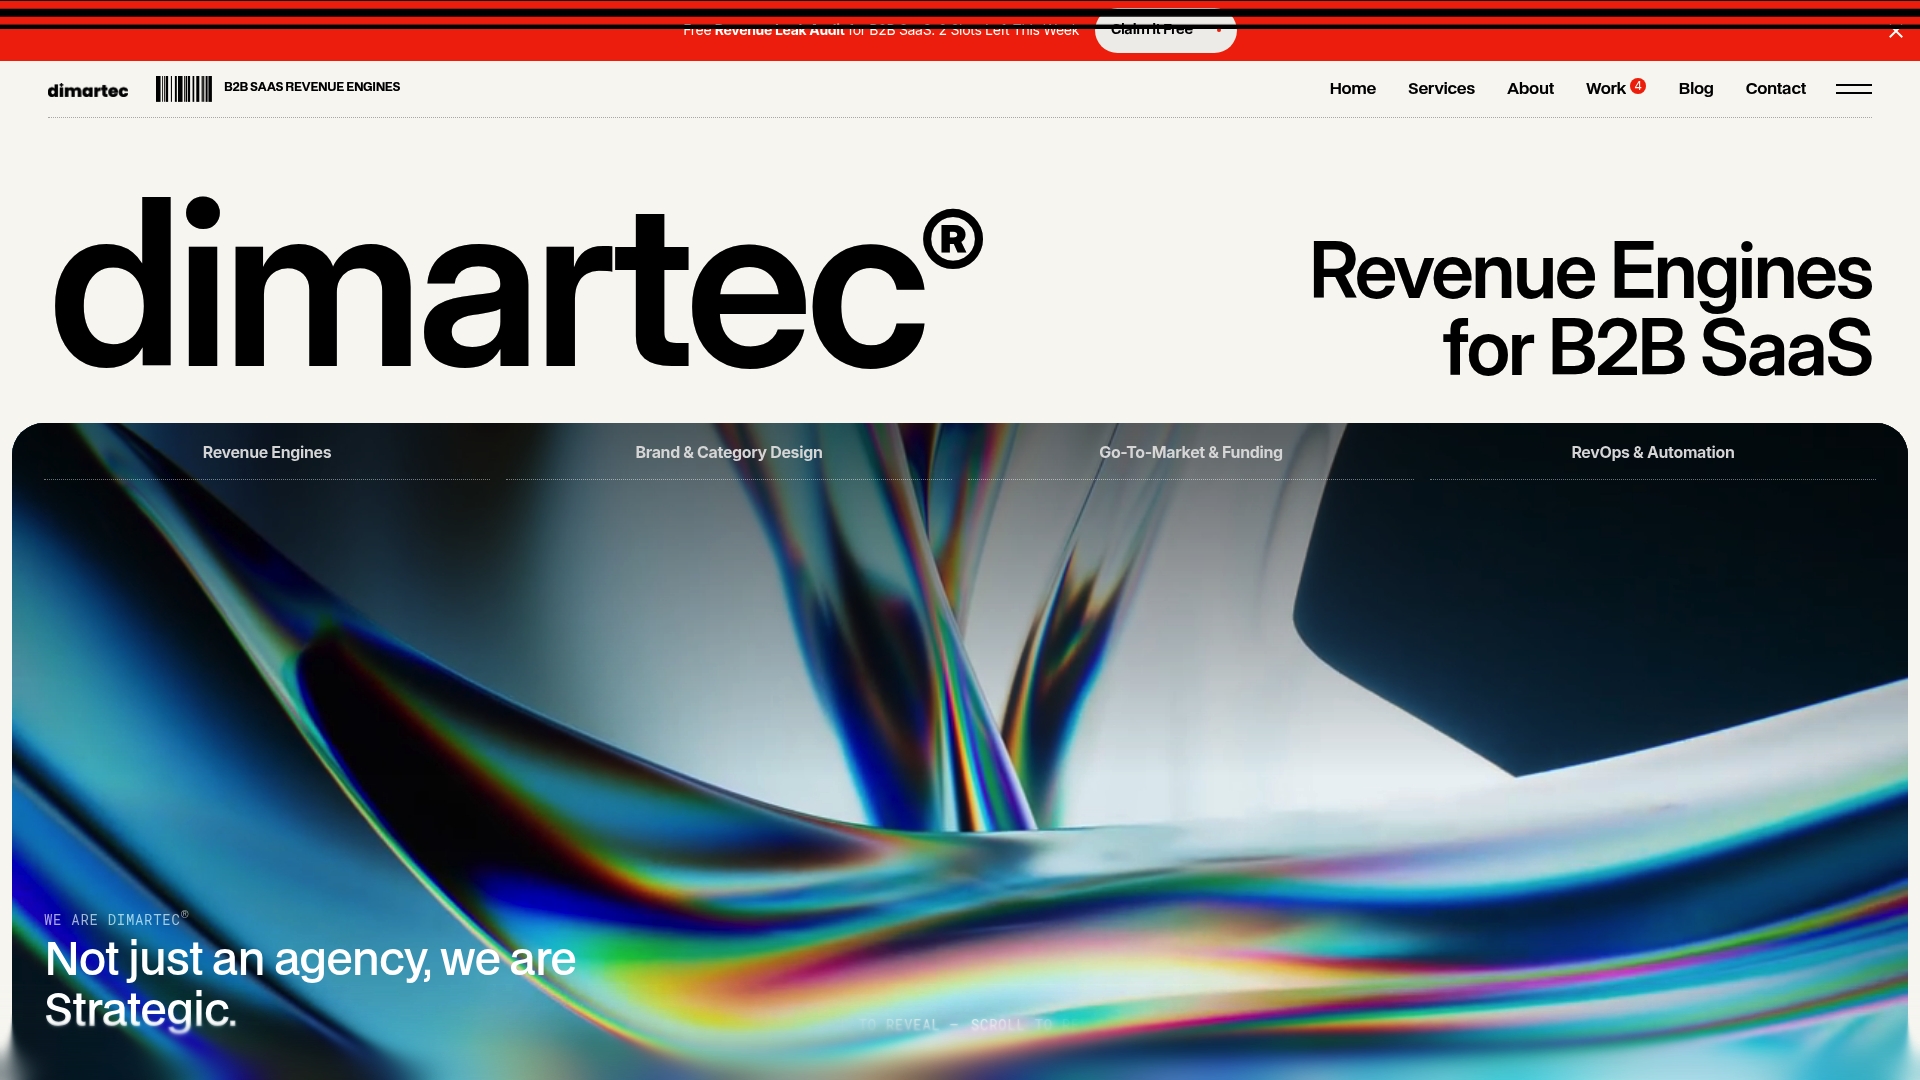Screen dimensions: 1920x1080
Task: Select the Revenue Engines tab
Action: (266, 452)
